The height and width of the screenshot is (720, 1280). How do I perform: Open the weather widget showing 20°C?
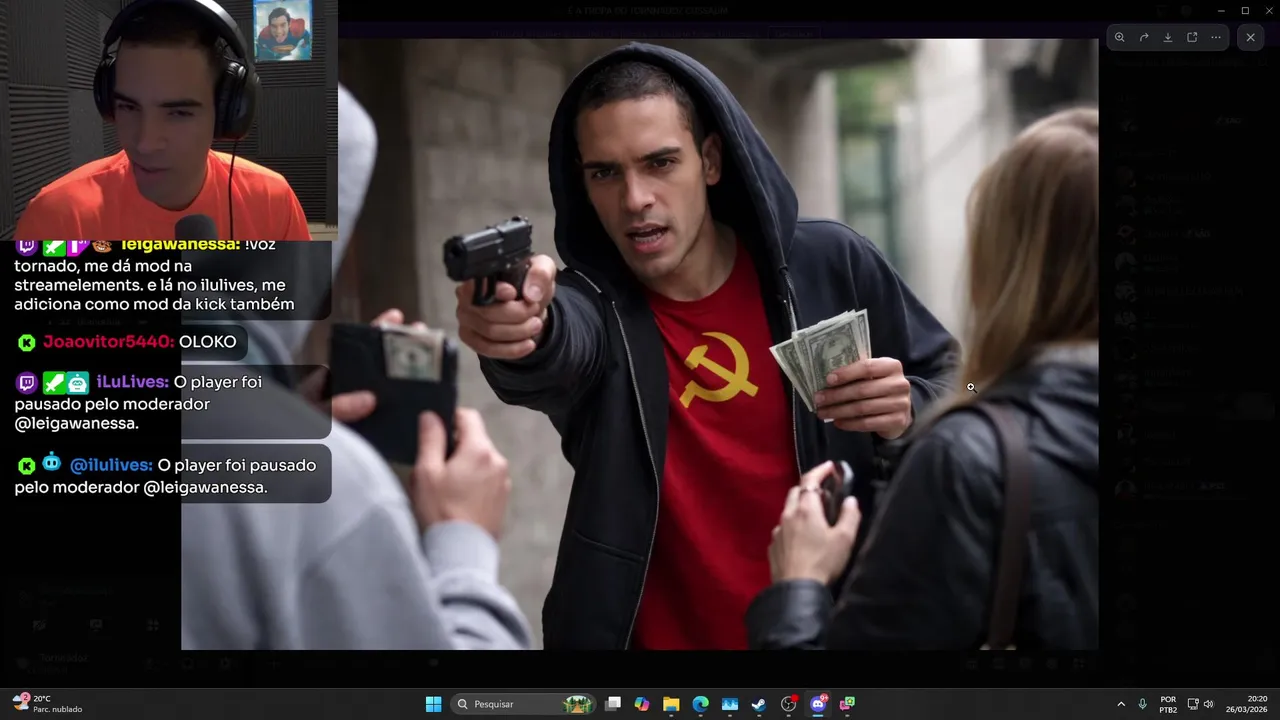pos(46,704)
